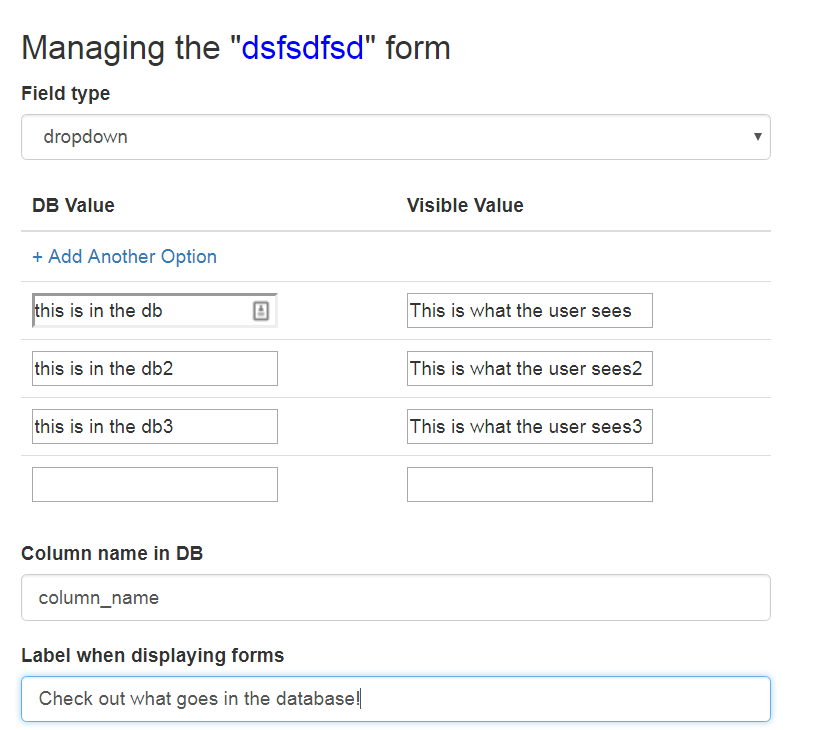Open the Field type dropdown

[x=395, y=137]
